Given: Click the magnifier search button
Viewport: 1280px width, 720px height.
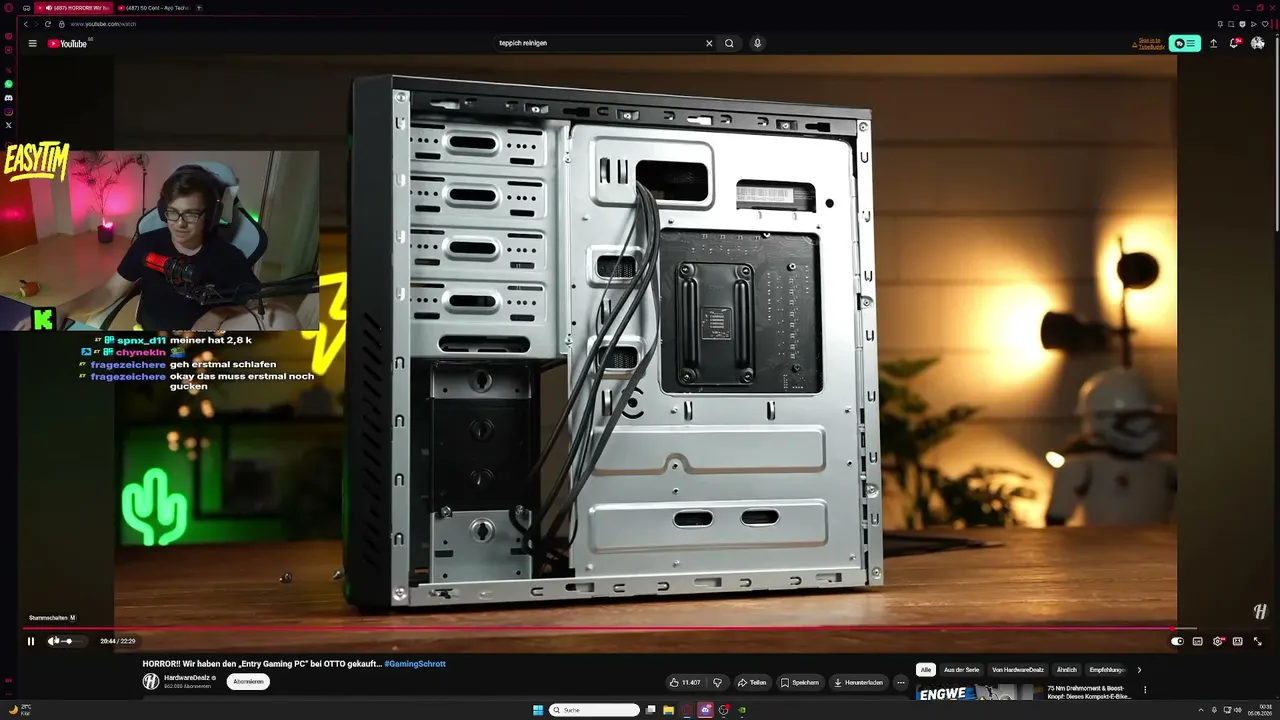Looking at the screenshot, I should [x=729, y=43].
